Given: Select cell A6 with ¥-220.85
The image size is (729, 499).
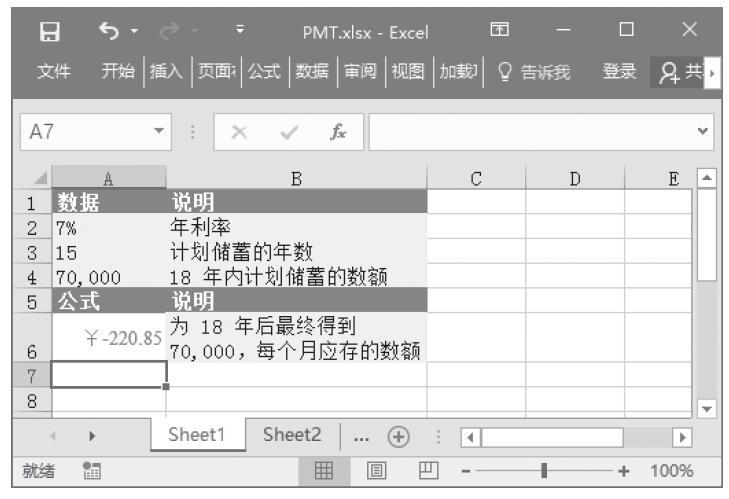Looking at the screenshot, I should 108,338.
